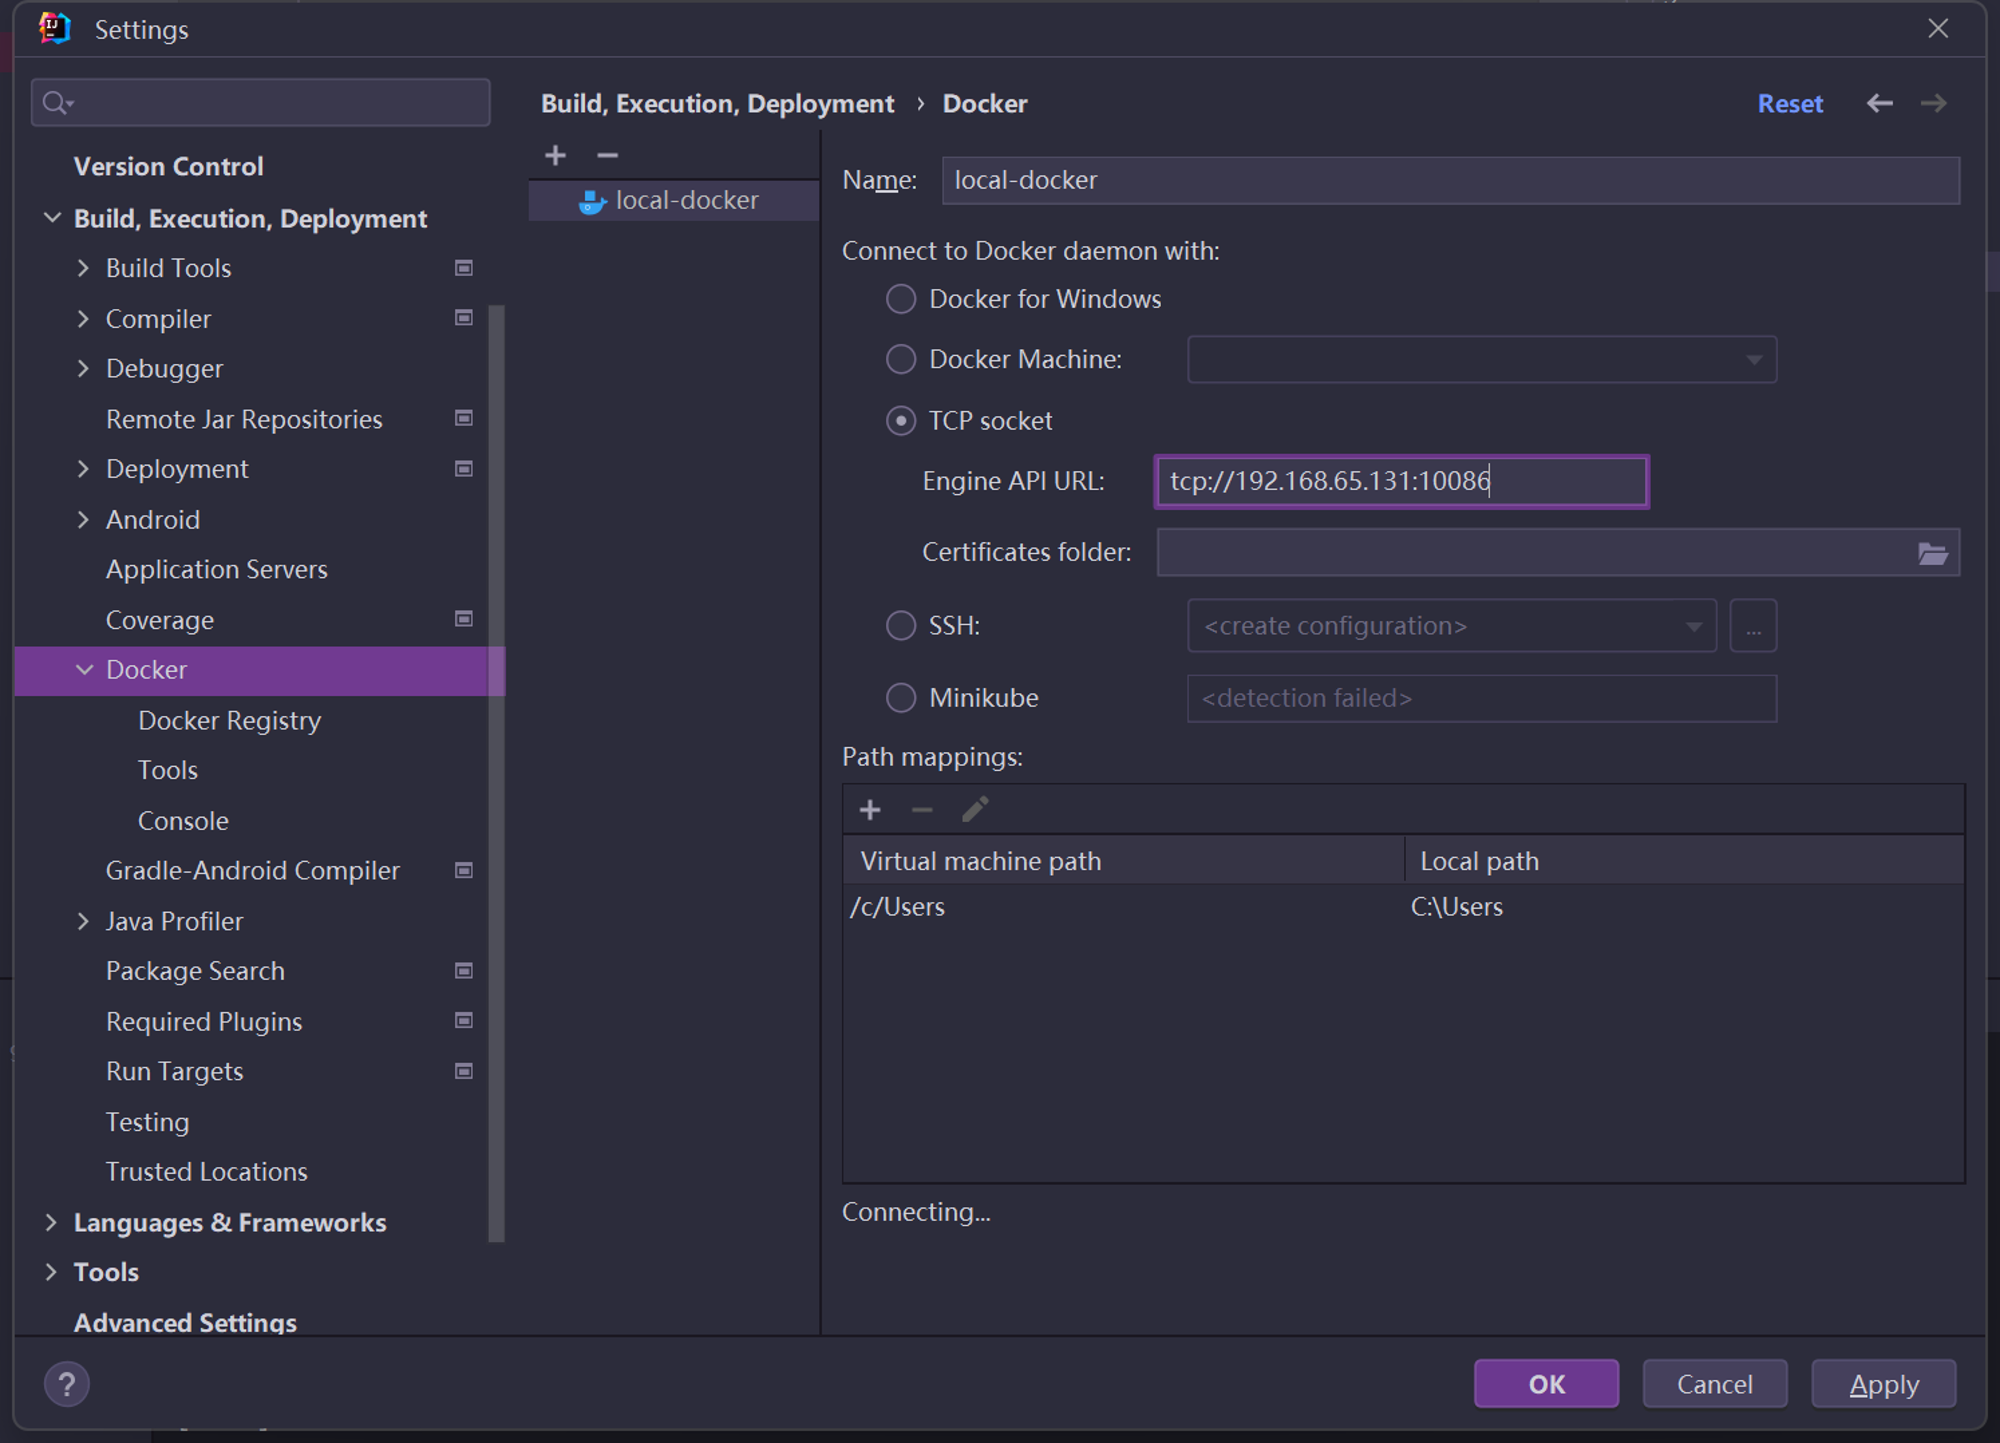The image size is (2000, 1443).
Task: Click Build, Execution, Deployment breadcrumb
Action: tap(717, 104)
